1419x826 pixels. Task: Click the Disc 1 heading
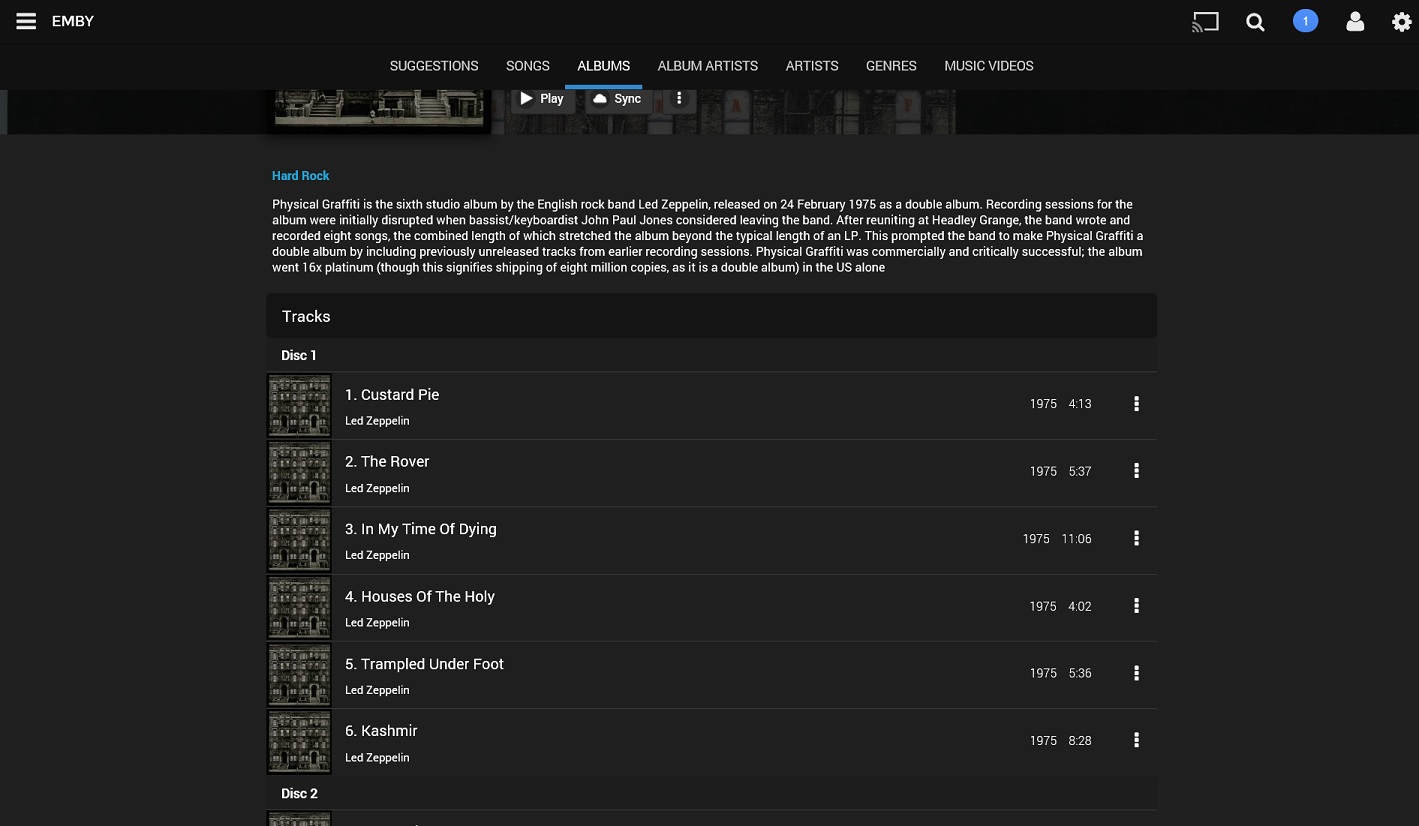pyautogui.click(x=299, y=355)
